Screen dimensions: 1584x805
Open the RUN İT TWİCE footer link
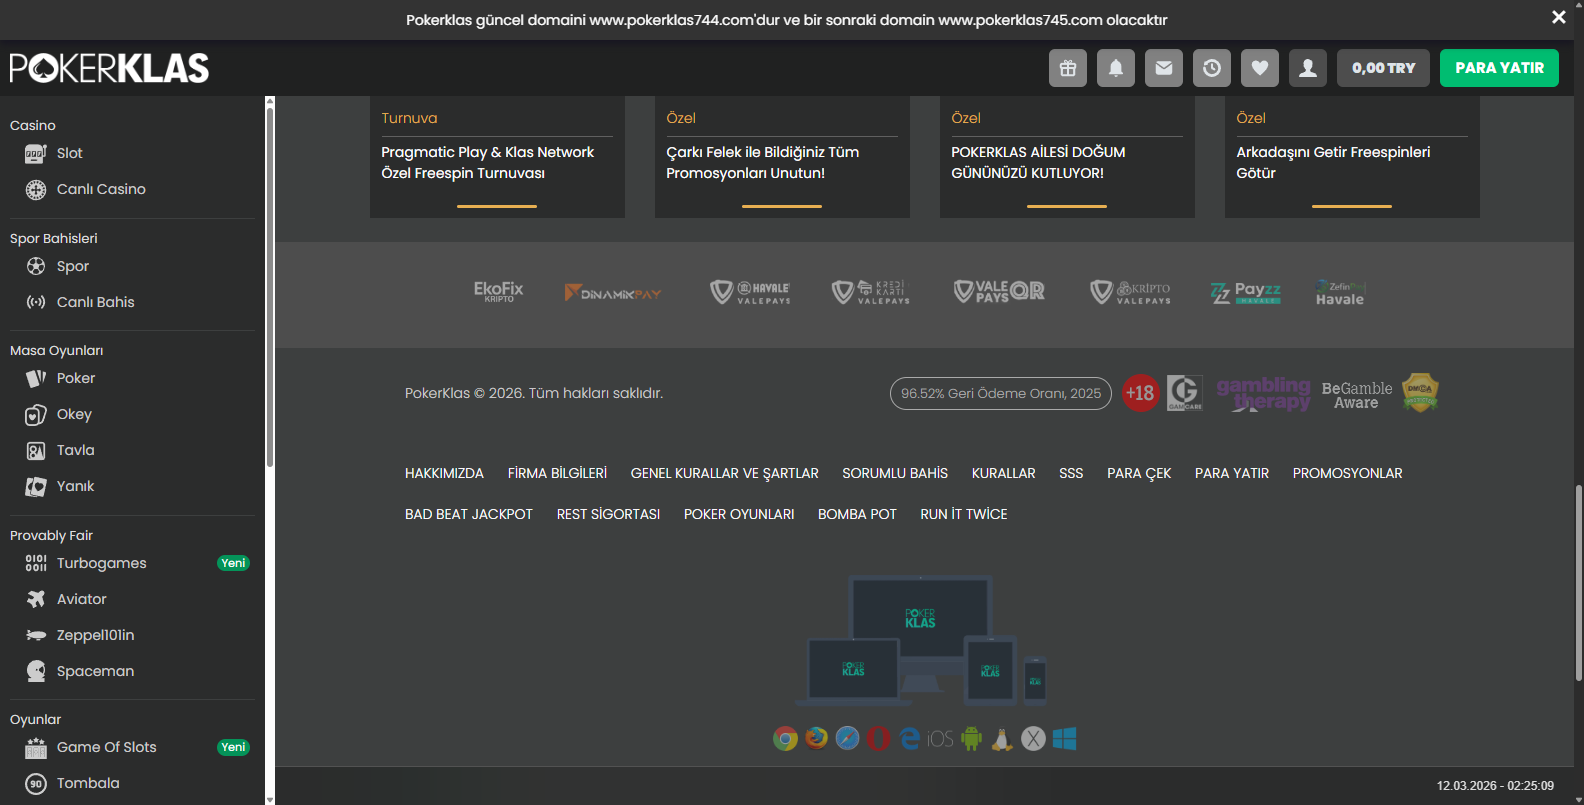(964, 514)
